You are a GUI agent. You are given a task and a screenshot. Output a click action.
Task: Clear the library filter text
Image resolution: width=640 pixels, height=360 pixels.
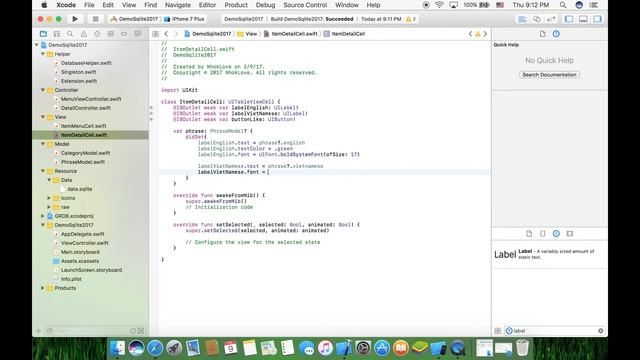click(600, 331)
